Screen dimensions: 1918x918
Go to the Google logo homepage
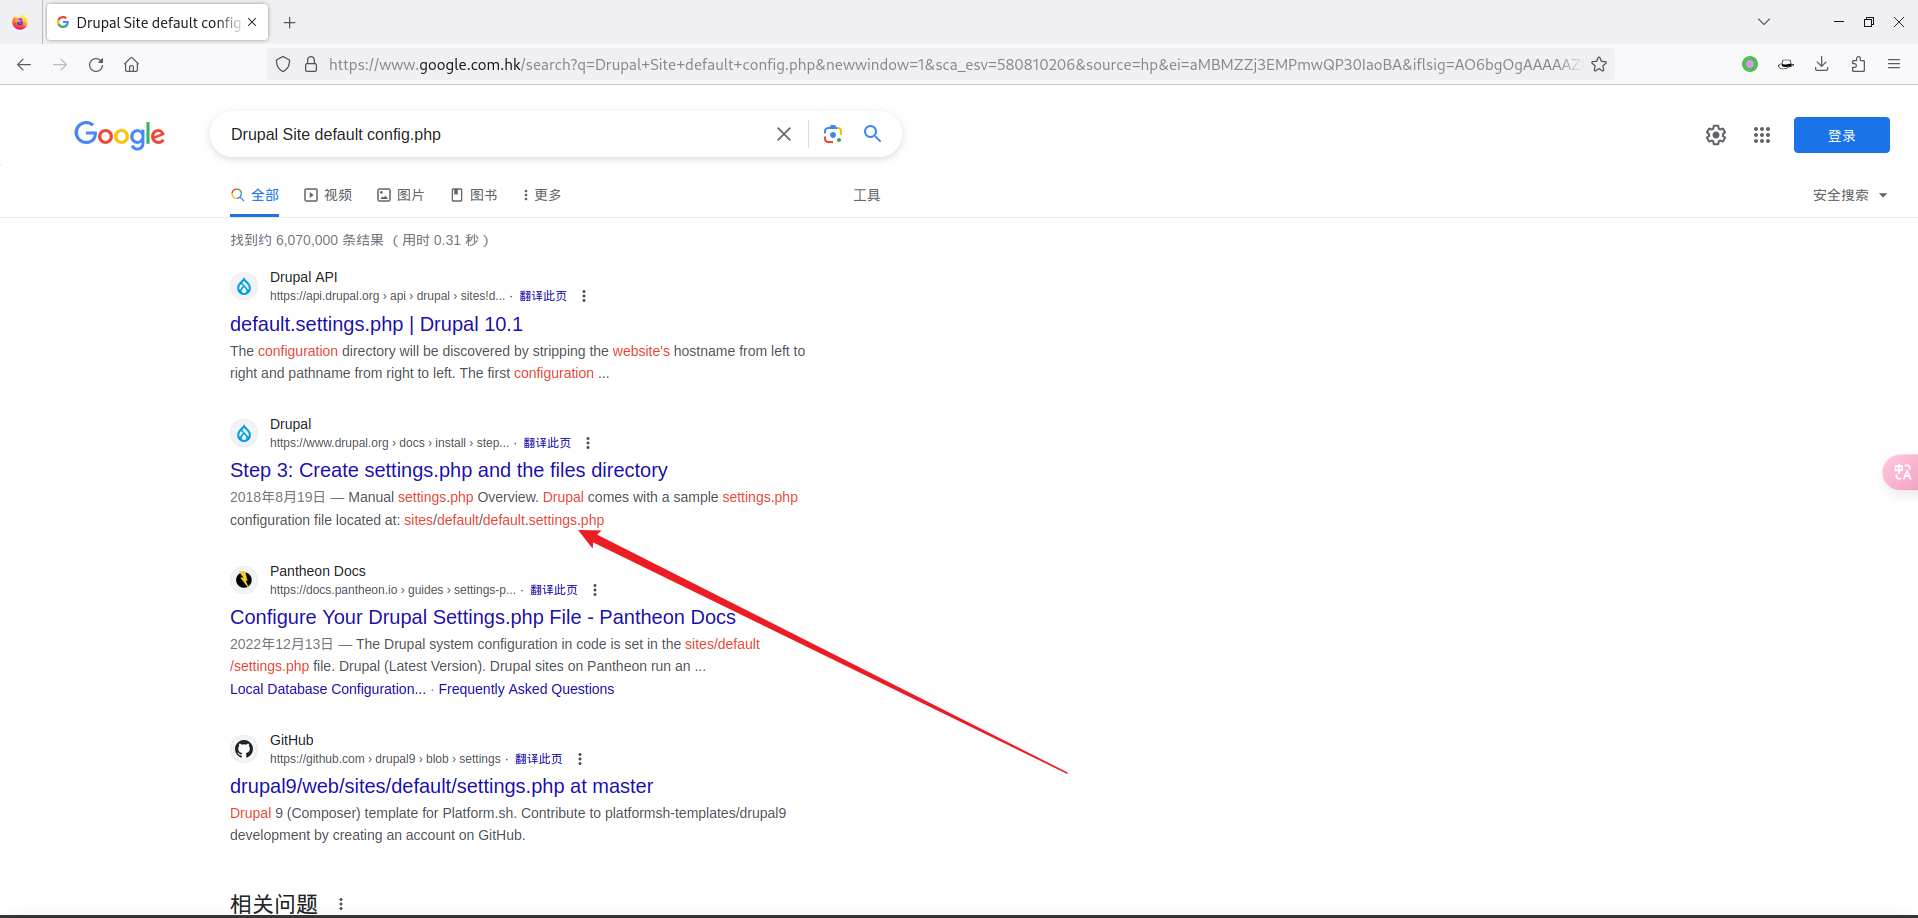coord(120,135)
